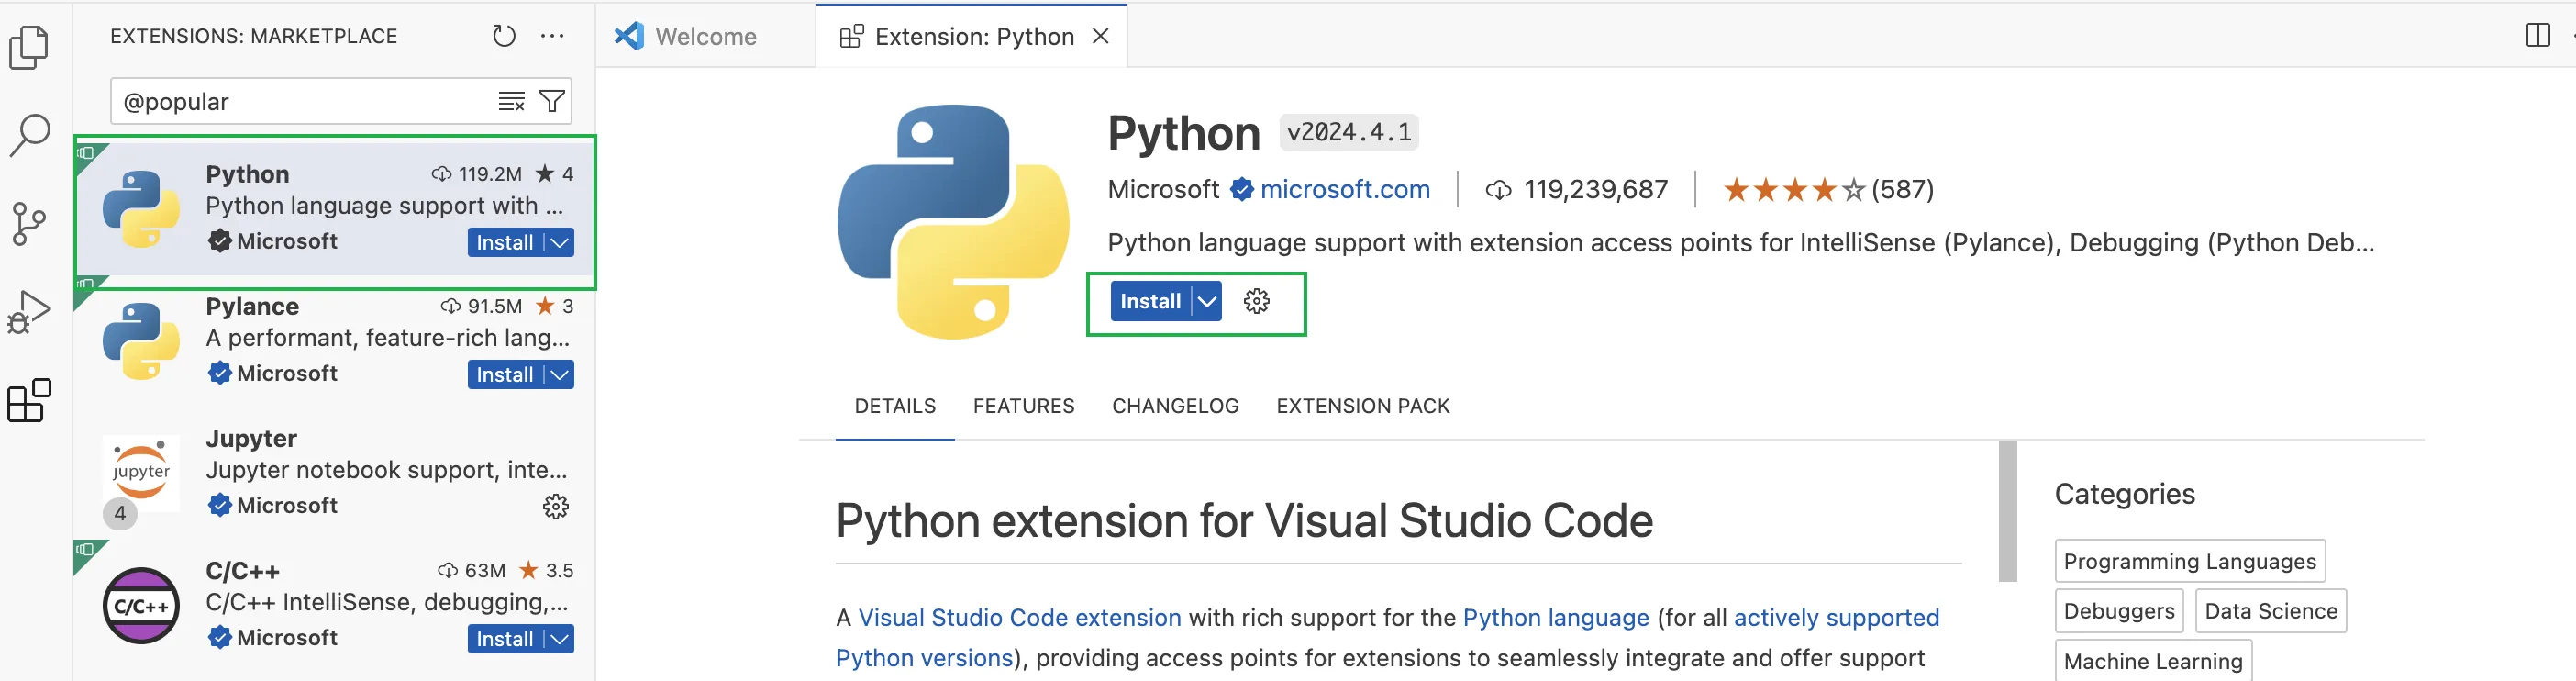Open the microsoft.com publisher link
The width and height of the screenshot is (2576, 681).
click(x=1344, y=189)
